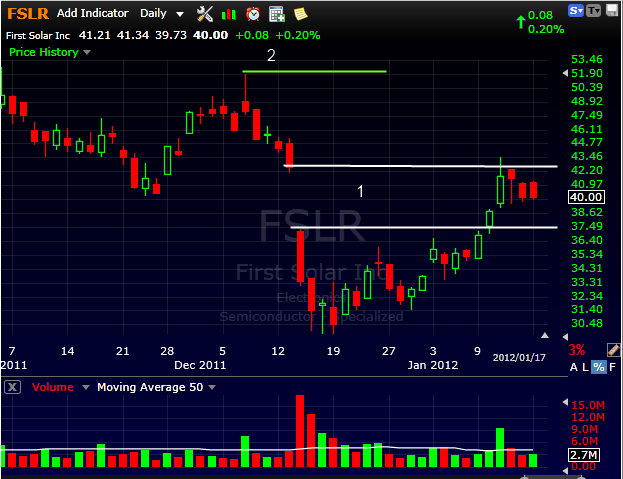Expand the Price History dropdown
This screenshot has width=623, height=479.
[87, 52]
